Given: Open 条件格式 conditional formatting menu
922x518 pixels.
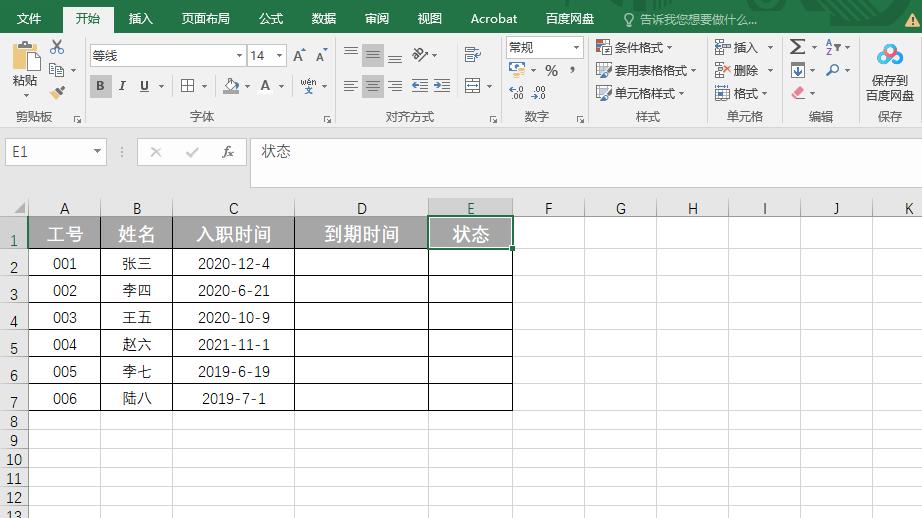Looking at the screenshot, I should click(x=634, y=47).
